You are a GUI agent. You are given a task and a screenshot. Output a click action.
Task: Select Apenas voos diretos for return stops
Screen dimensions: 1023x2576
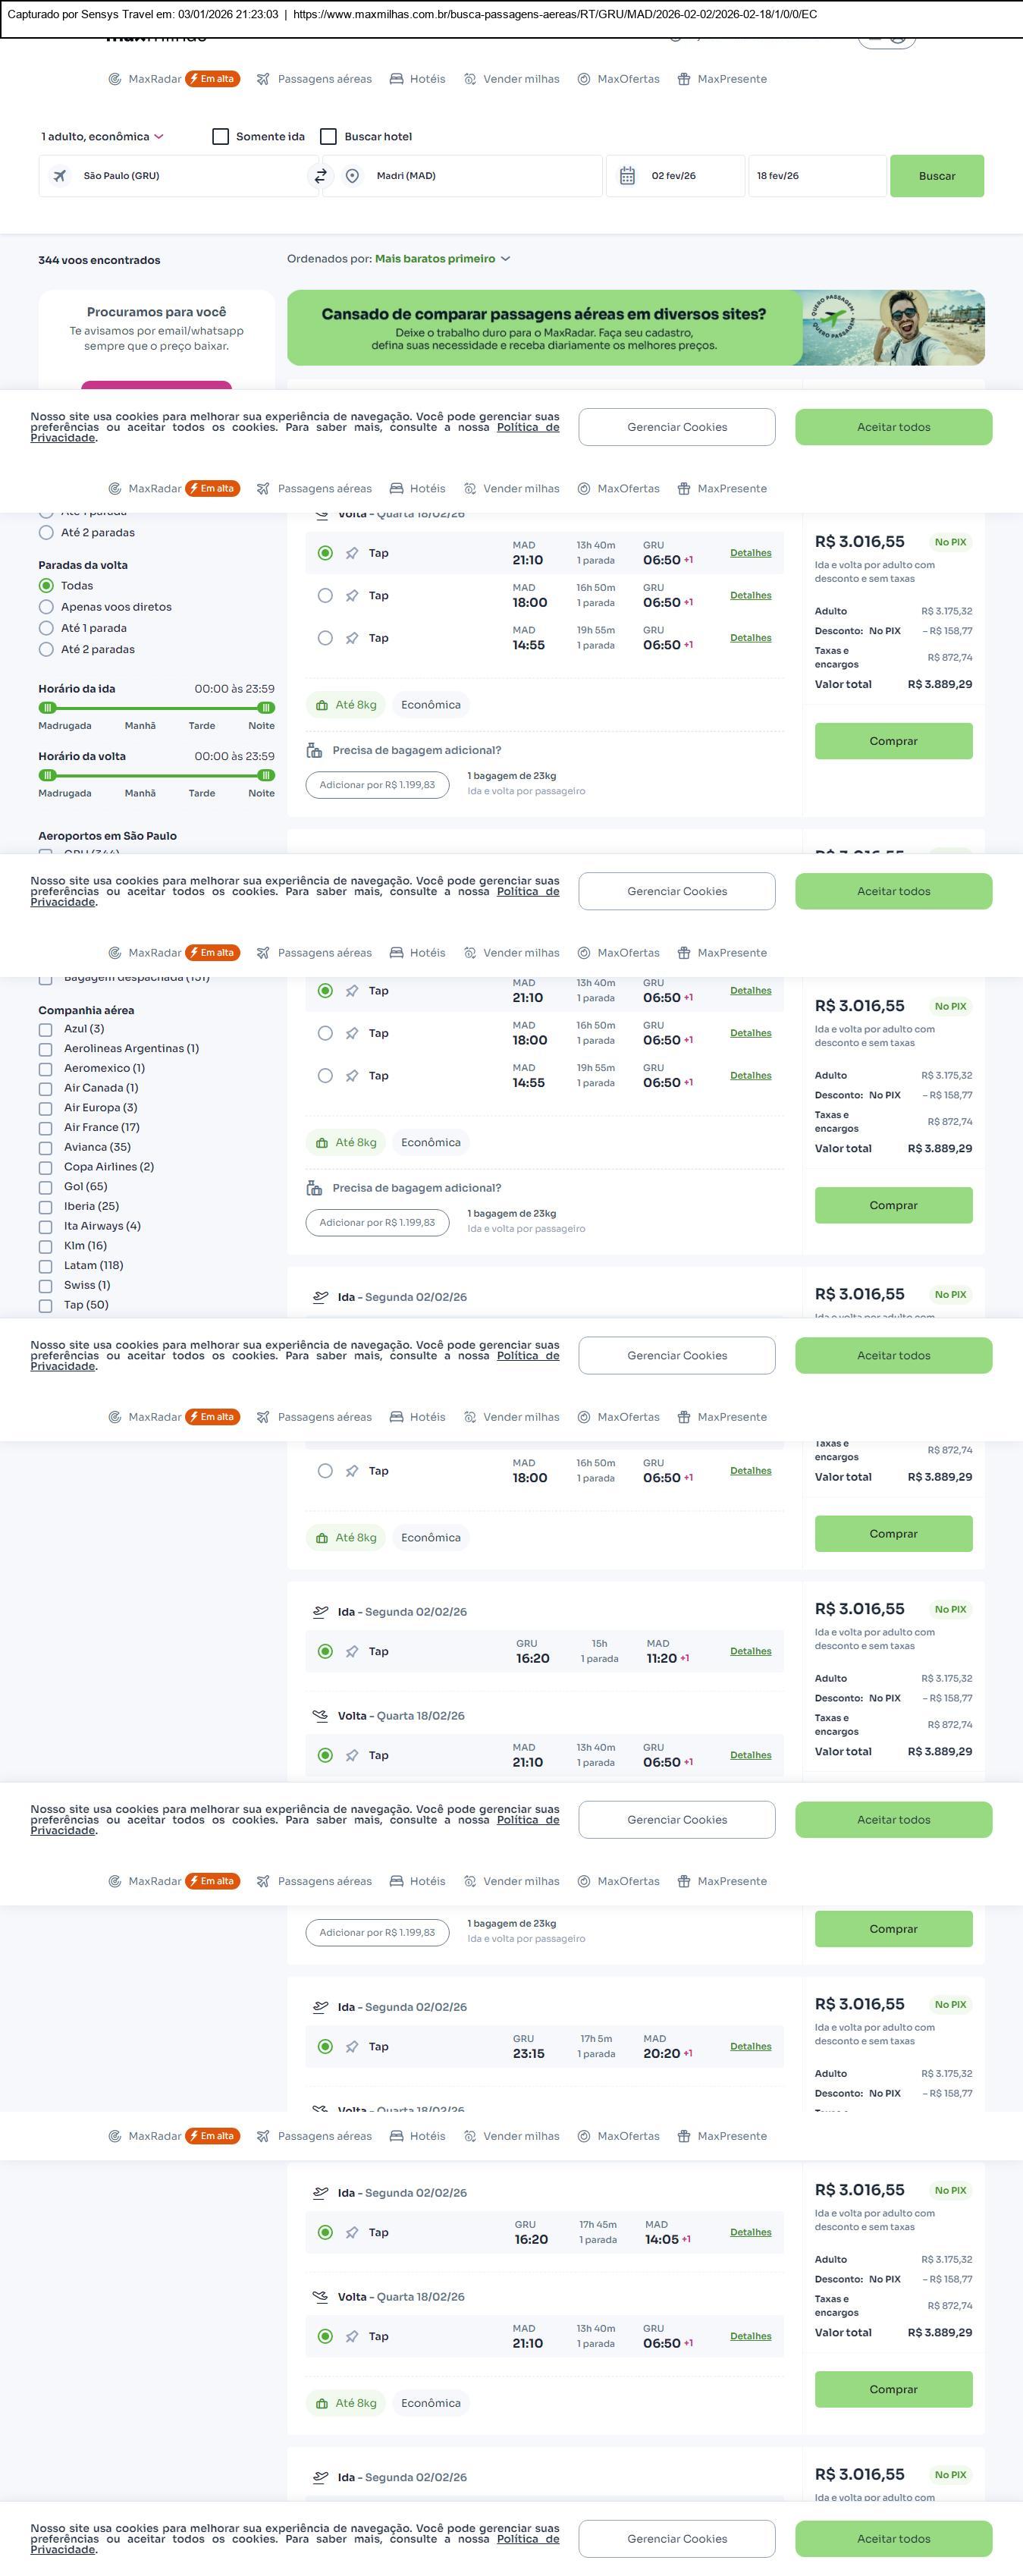click(46, 607)
